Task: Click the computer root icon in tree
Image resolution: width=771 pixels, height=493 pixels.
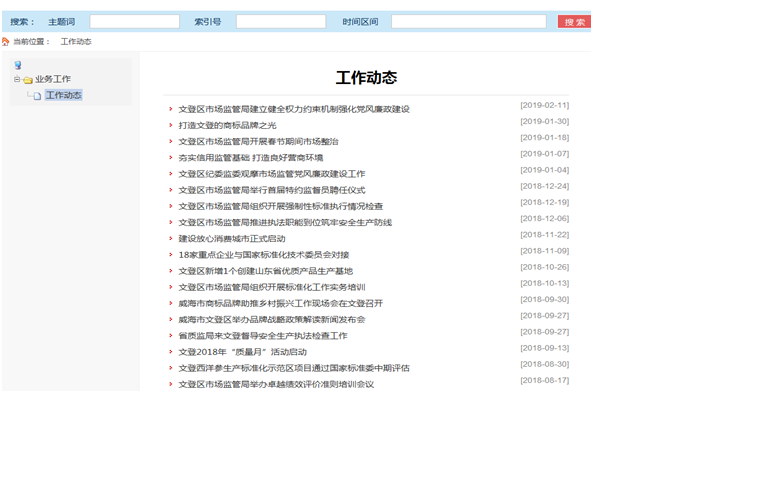Action: [x=18, y=66]
